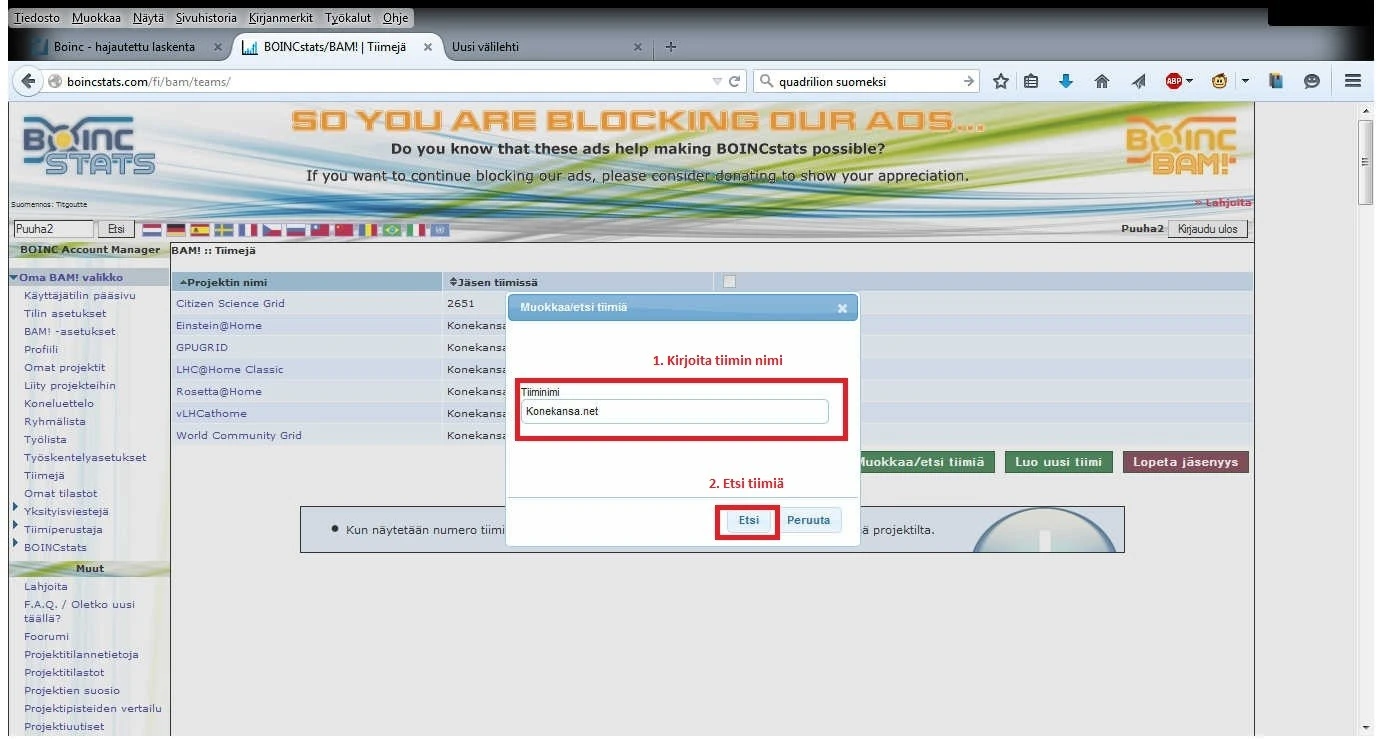Open the chat bubble smiley icon
Viewport: 1382px width, 744px height.
tap(1312, 82)
